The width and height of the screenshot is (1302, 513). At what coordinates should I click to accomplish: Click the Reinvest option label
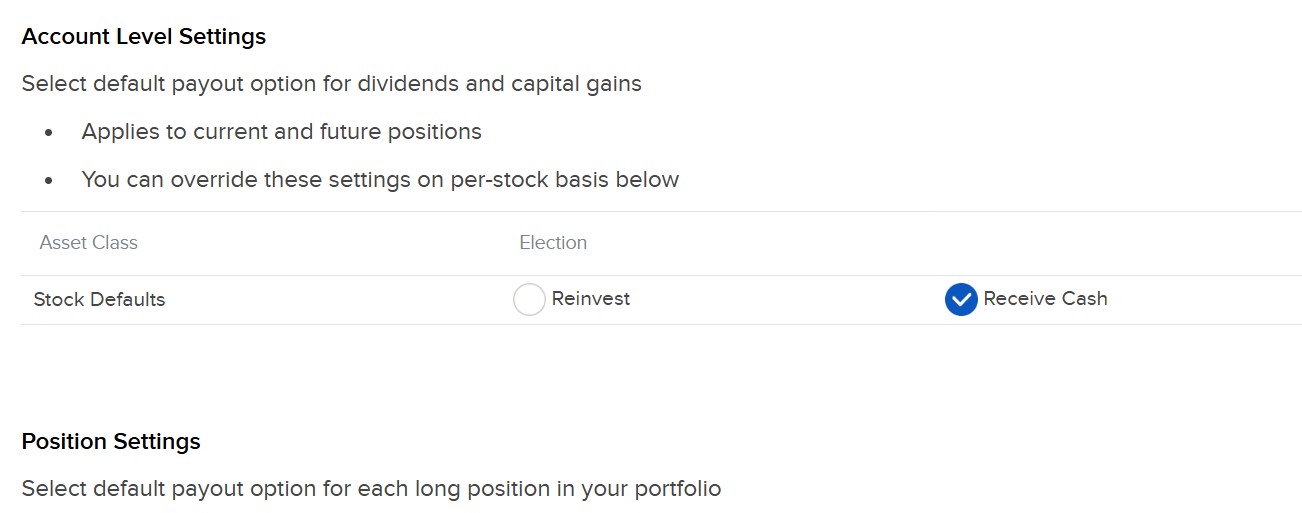point(590,299)
